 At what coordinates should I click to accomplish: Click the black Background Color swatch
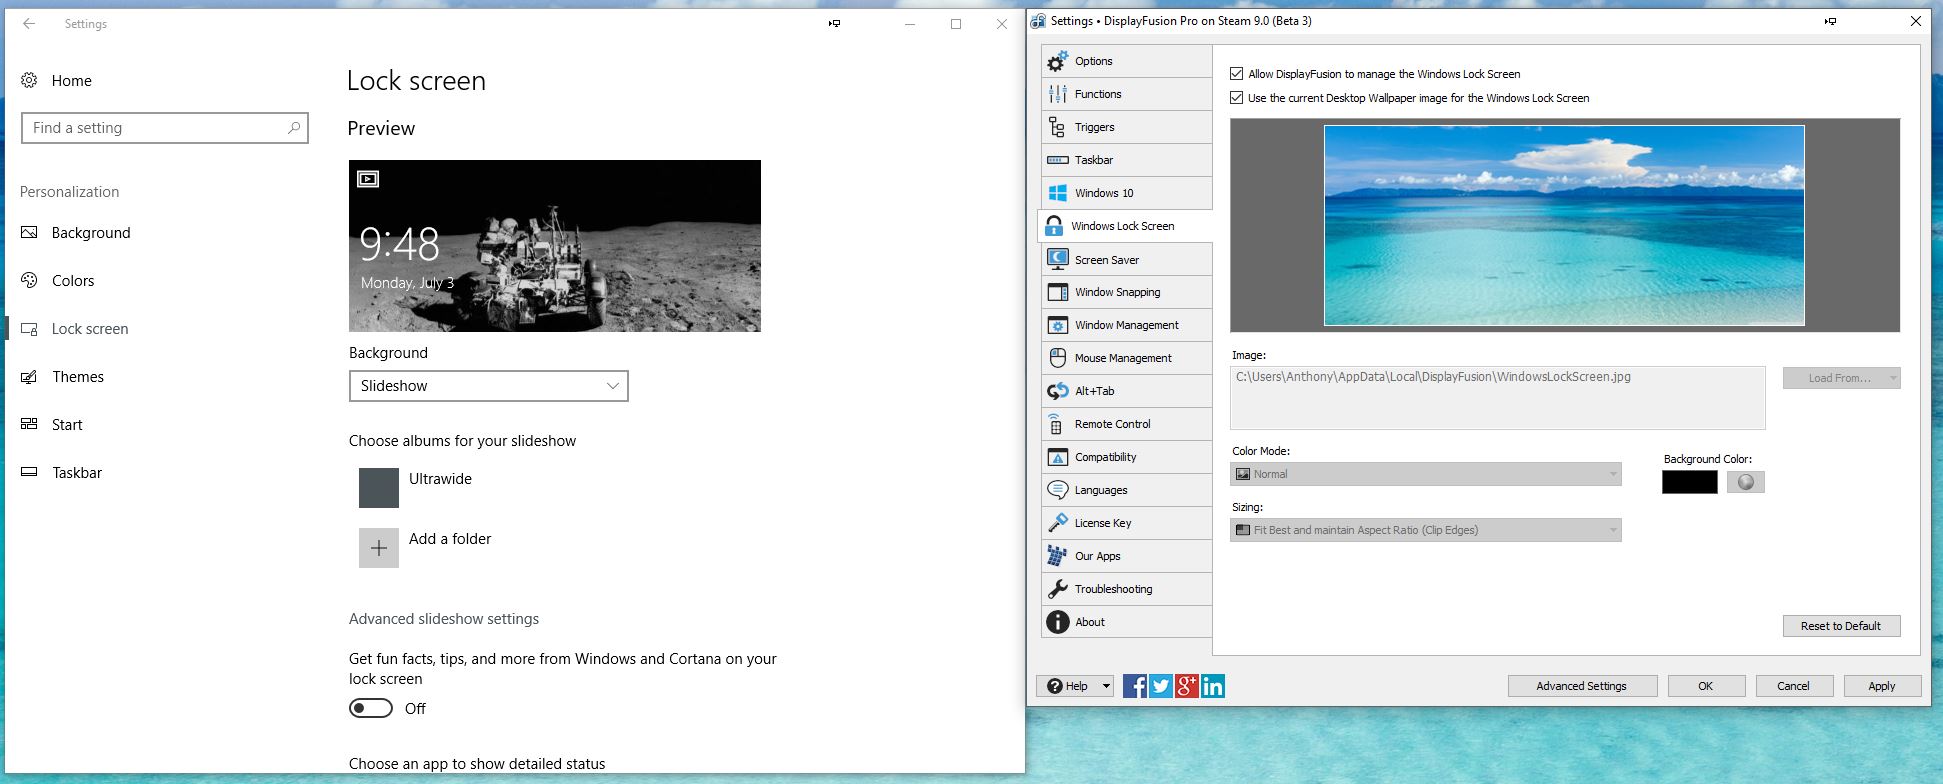tap(1689, 482)
